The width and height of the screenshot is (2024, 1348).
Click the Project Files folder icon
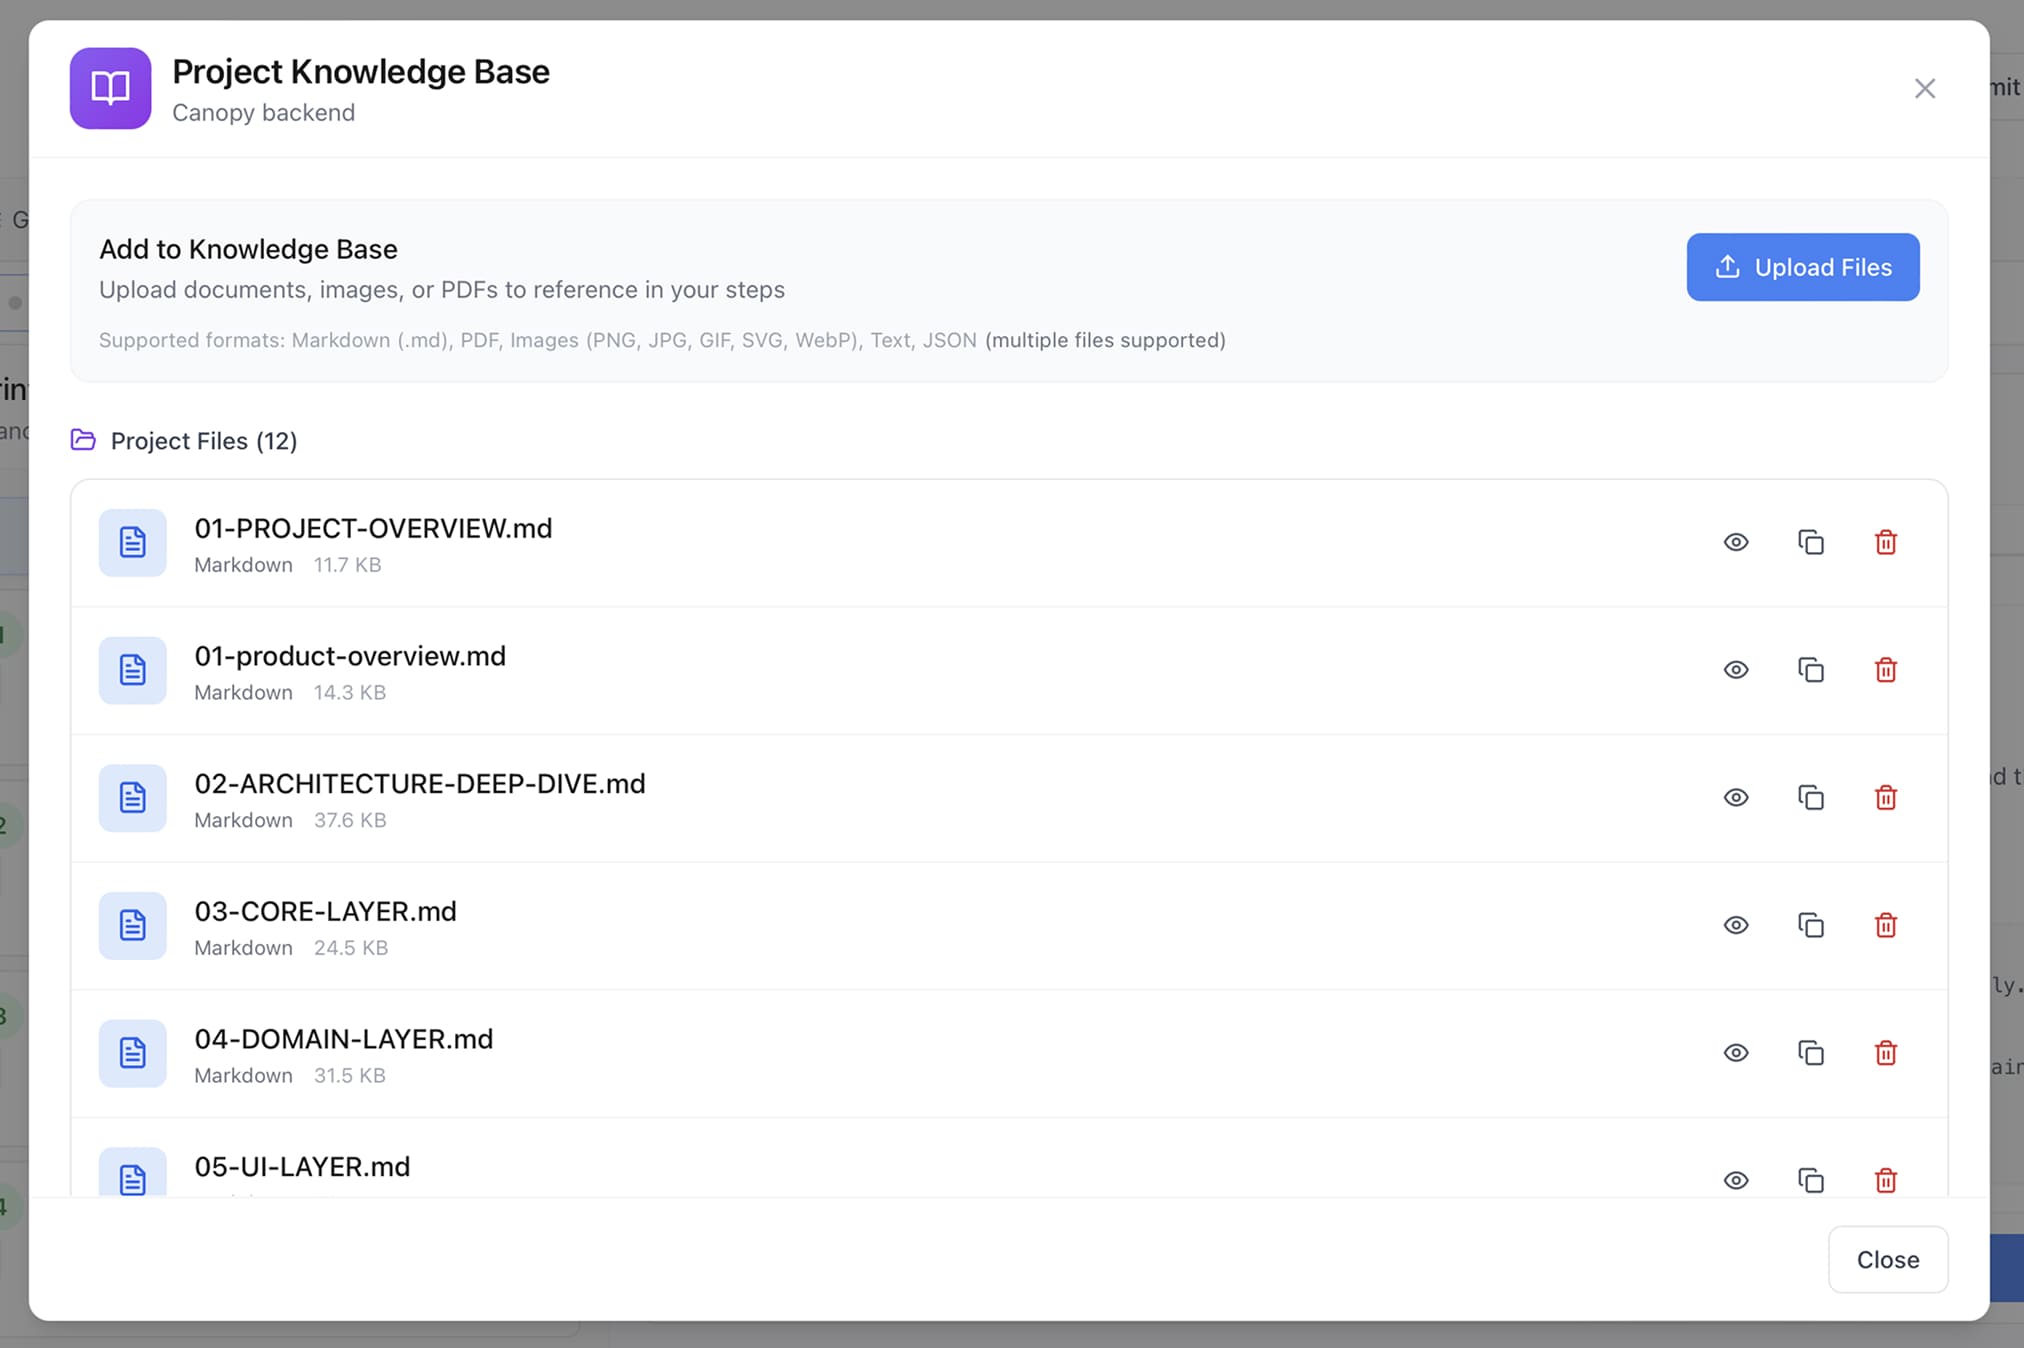click(83, 440)
